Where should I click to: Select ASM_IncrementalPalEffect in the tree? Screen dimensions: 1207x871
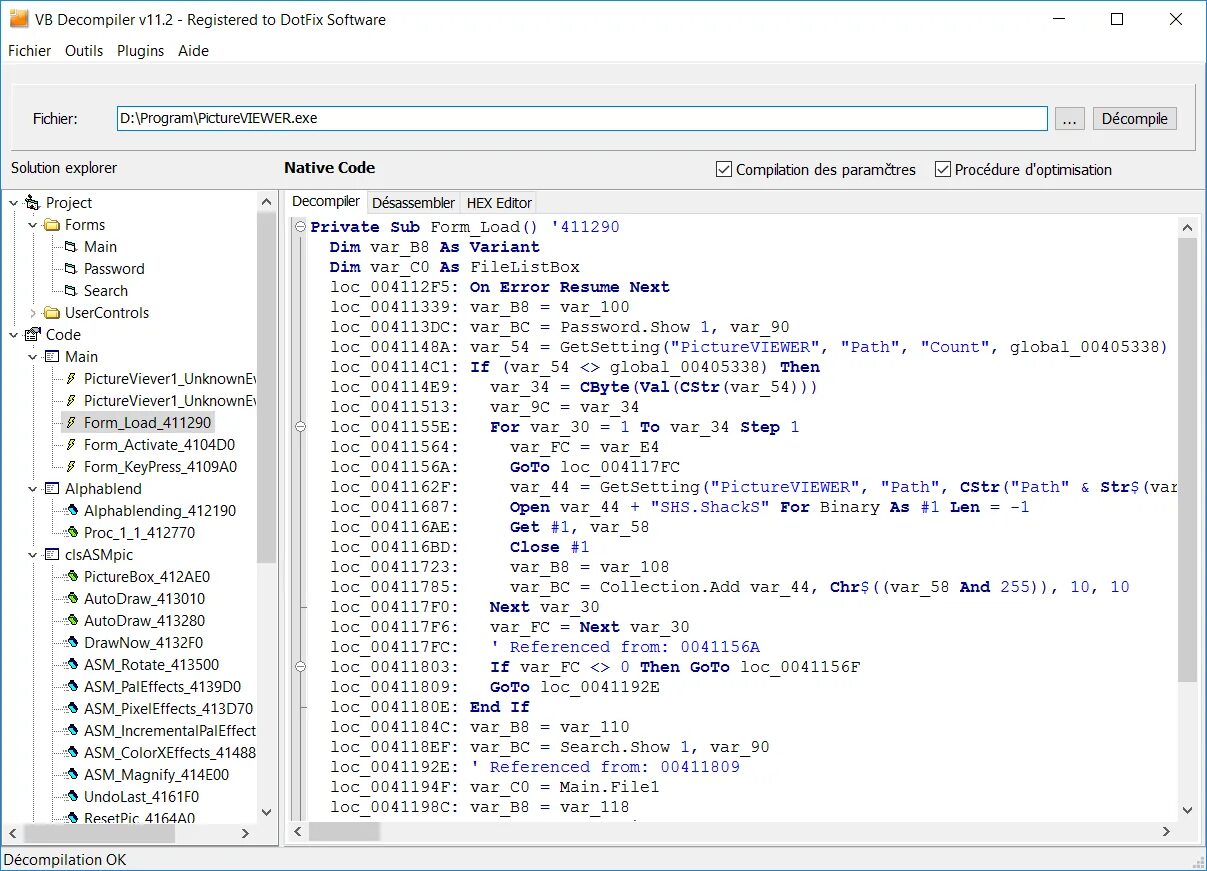pos(170,731)
